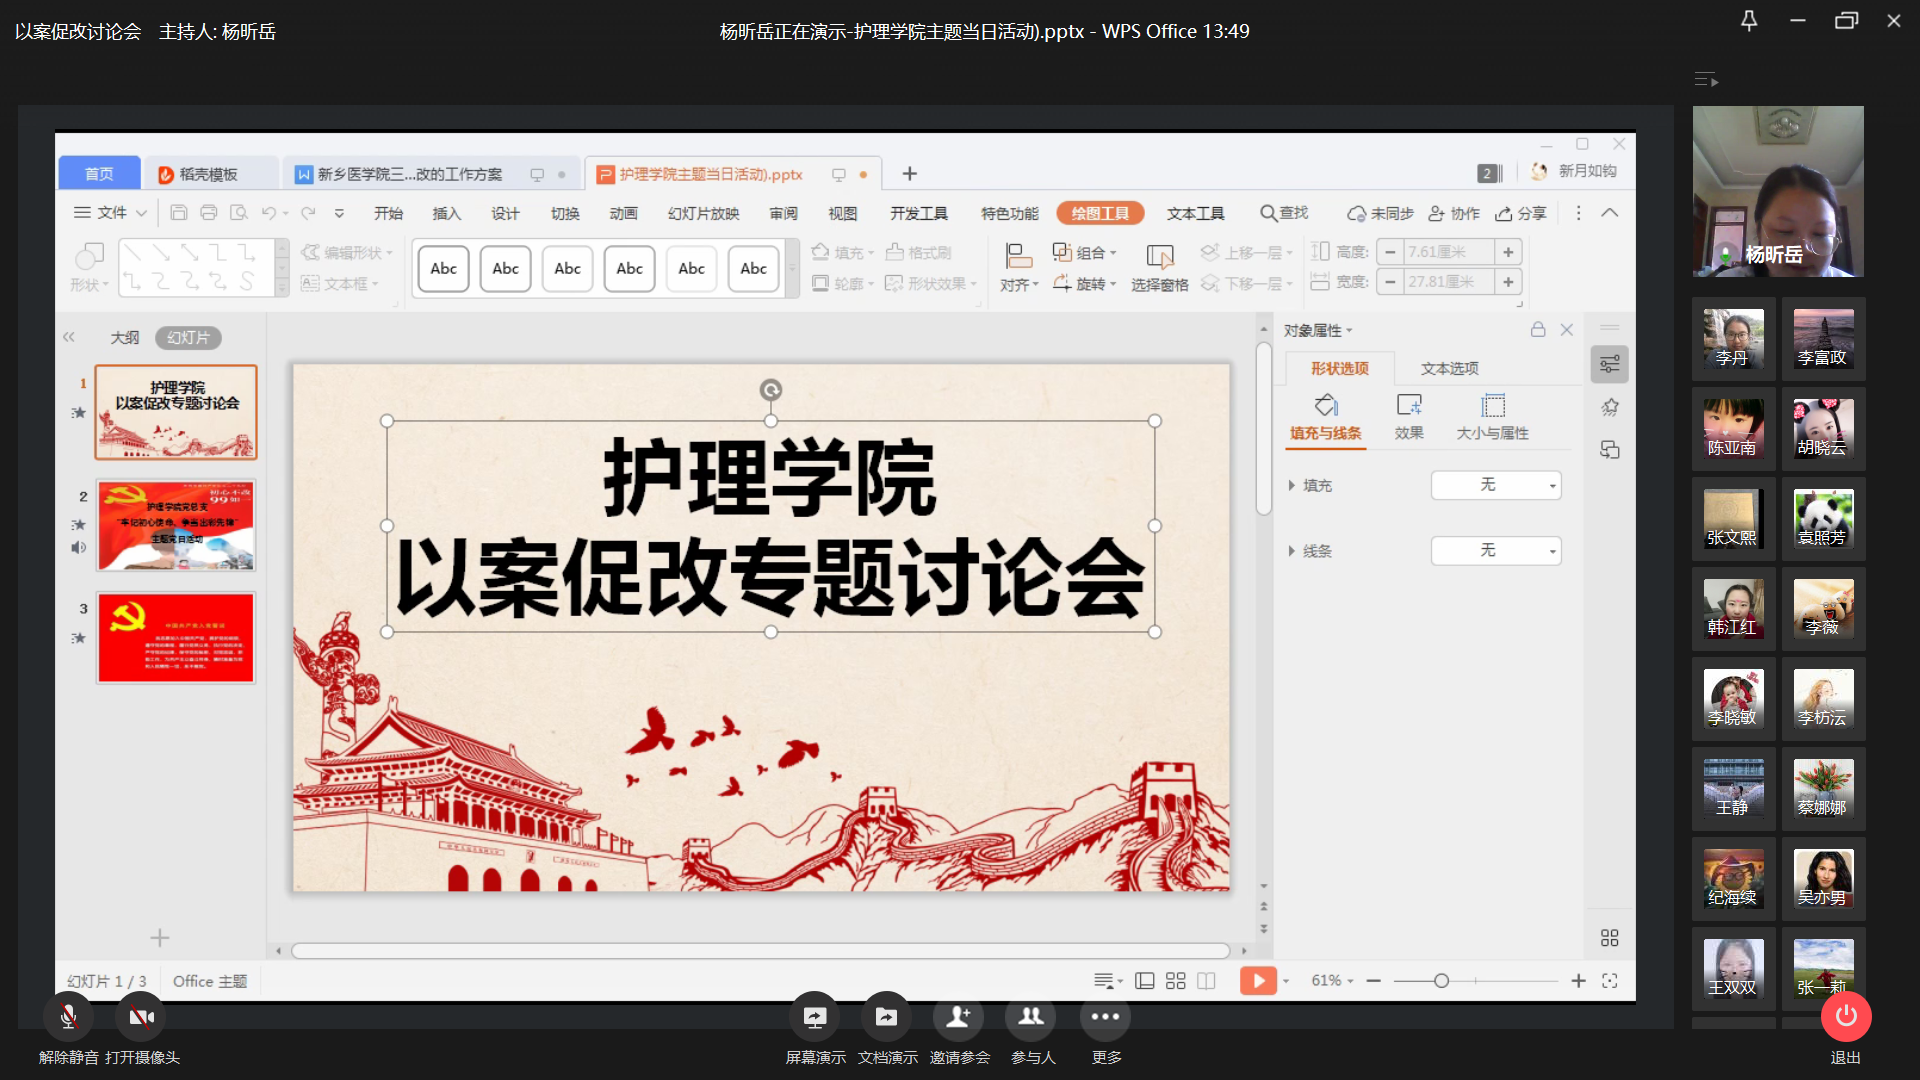Screen dimensions: 1920x1080
Task: Open the 邀请参会 invite icon
Action: tap(958, 1017)
